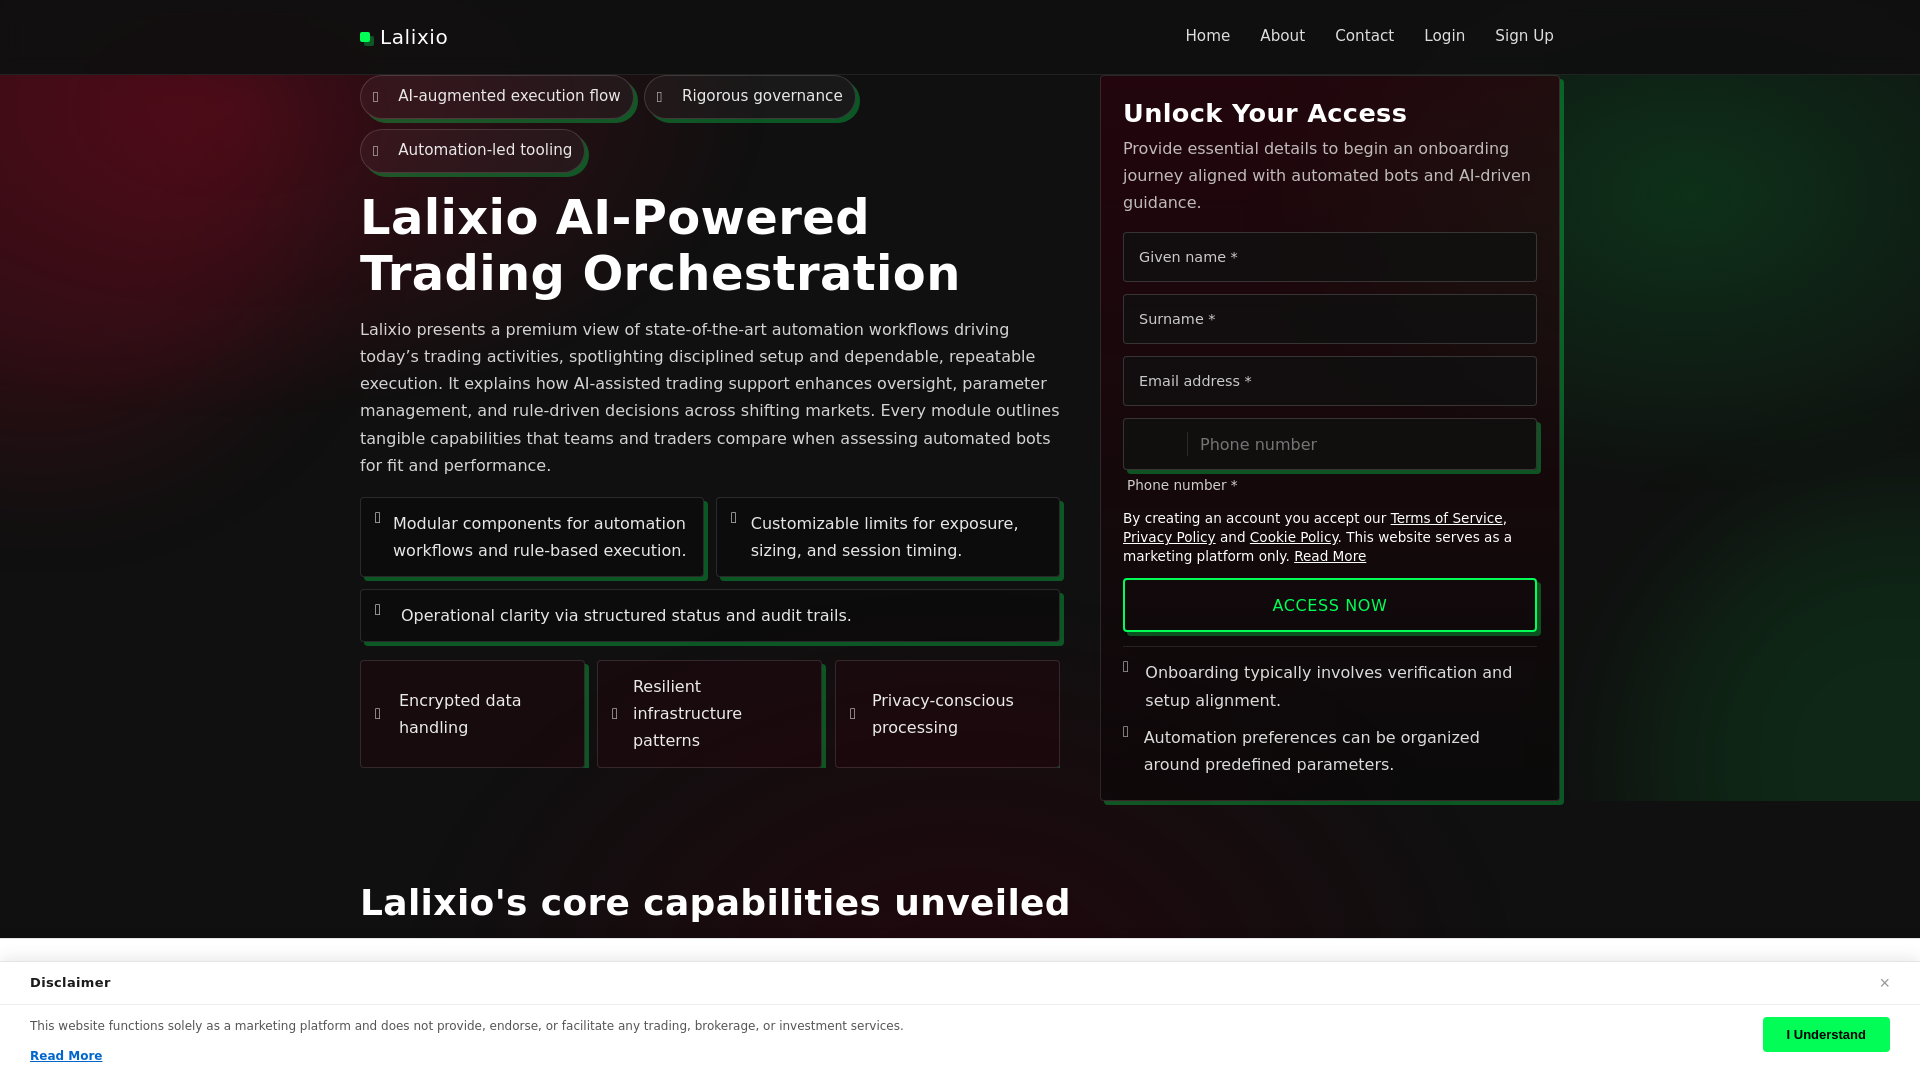Click the Encrypted data handling card
Image resolution: width=1920 pixels, height=1080 pixels.
[472, 714]
